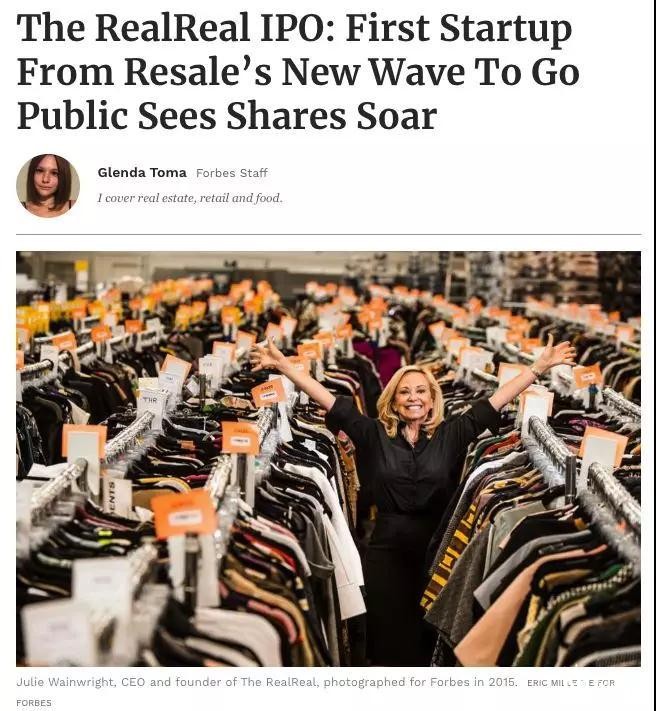Click the 'ERIC MILLETTE FOR' photo credit
656x711 pixels.
pos(571,683)
